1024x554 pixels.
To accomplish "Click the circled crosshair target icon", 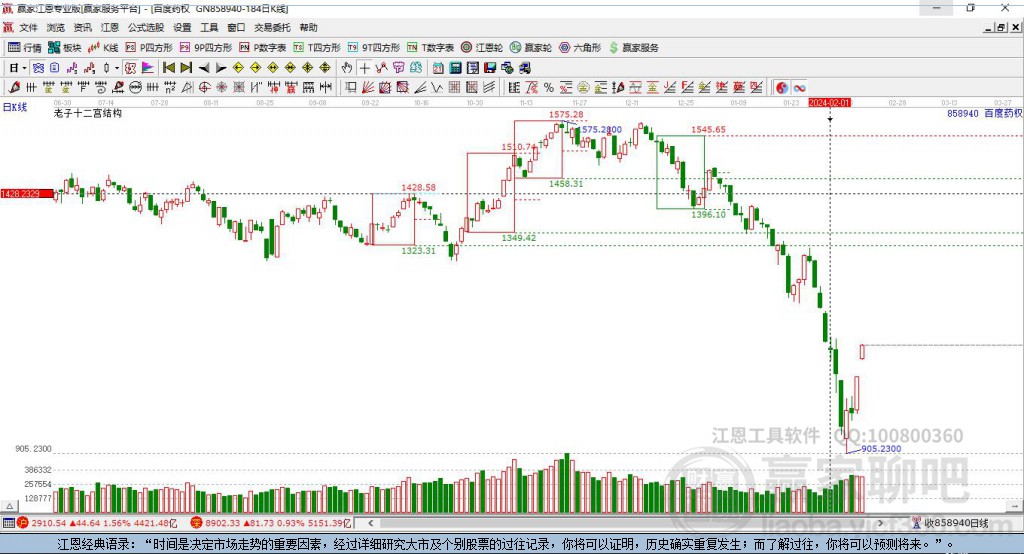I will [204, 88].
